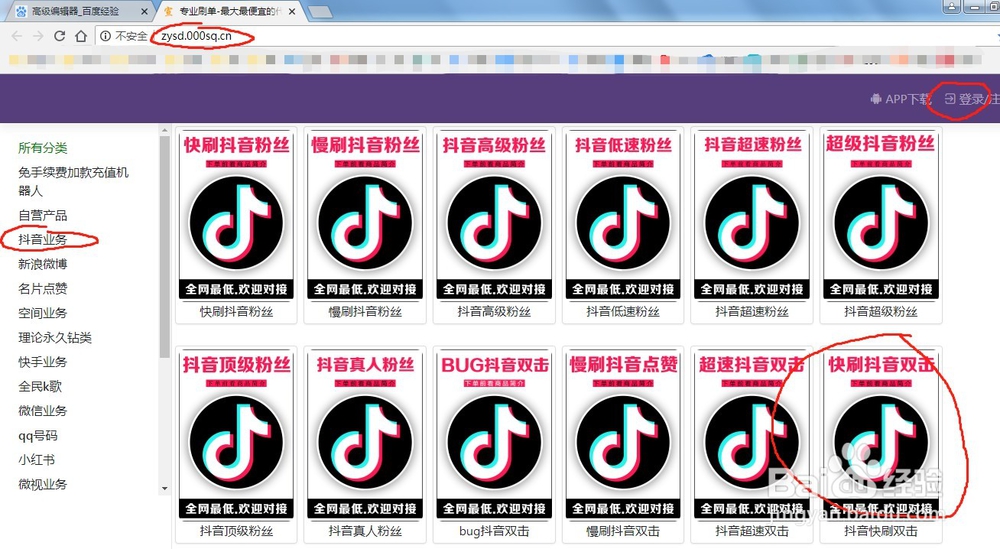This screenshot has width=1000, height=549.
Task: Open the 抖音低速粉丝 product card
Action: [x=622, y=225]
